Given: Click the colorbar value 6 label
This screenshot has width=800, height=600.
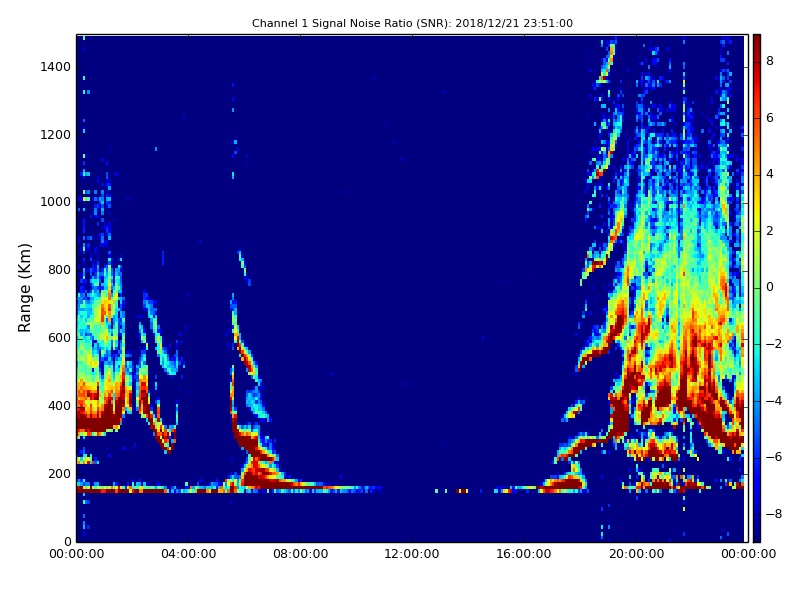Looking at the screenshot, I should pos(770,118).
